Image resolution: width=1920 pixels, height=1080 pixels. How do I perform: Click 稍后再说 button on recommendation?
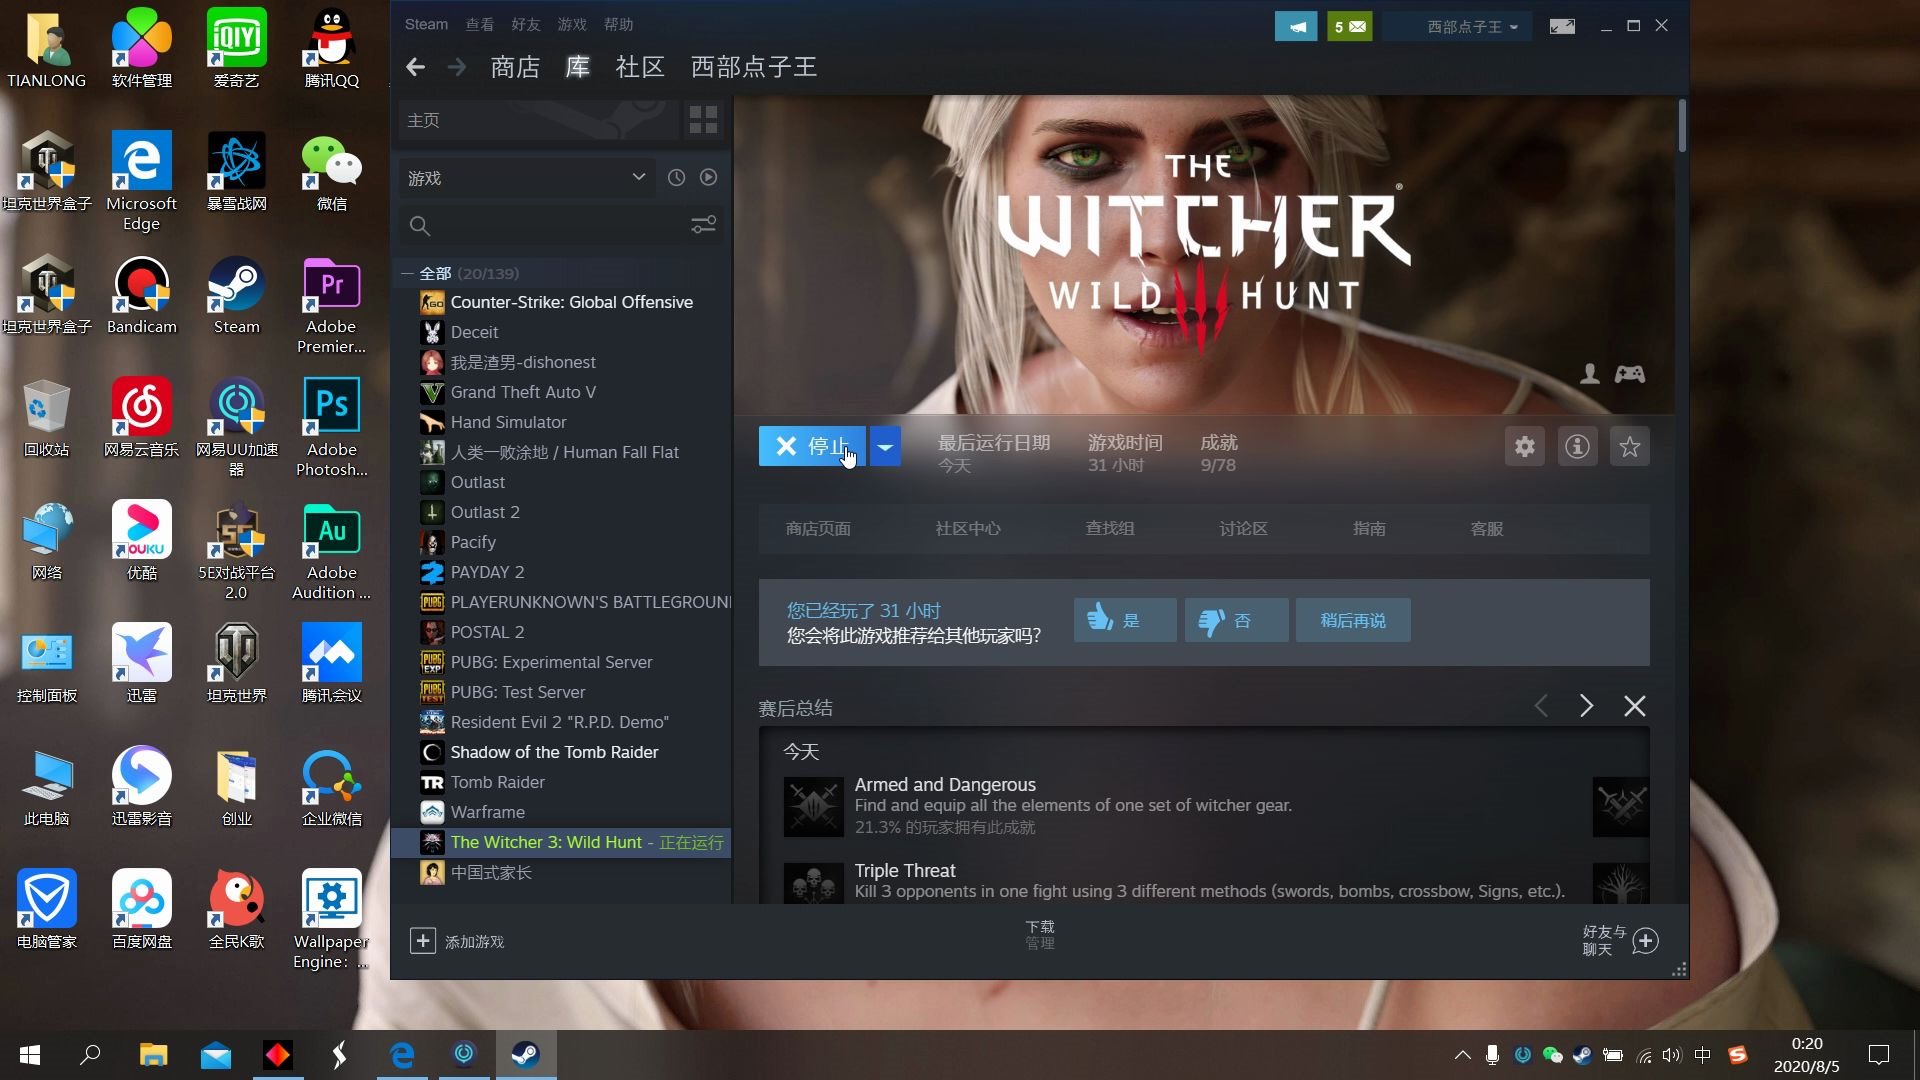1352,620
